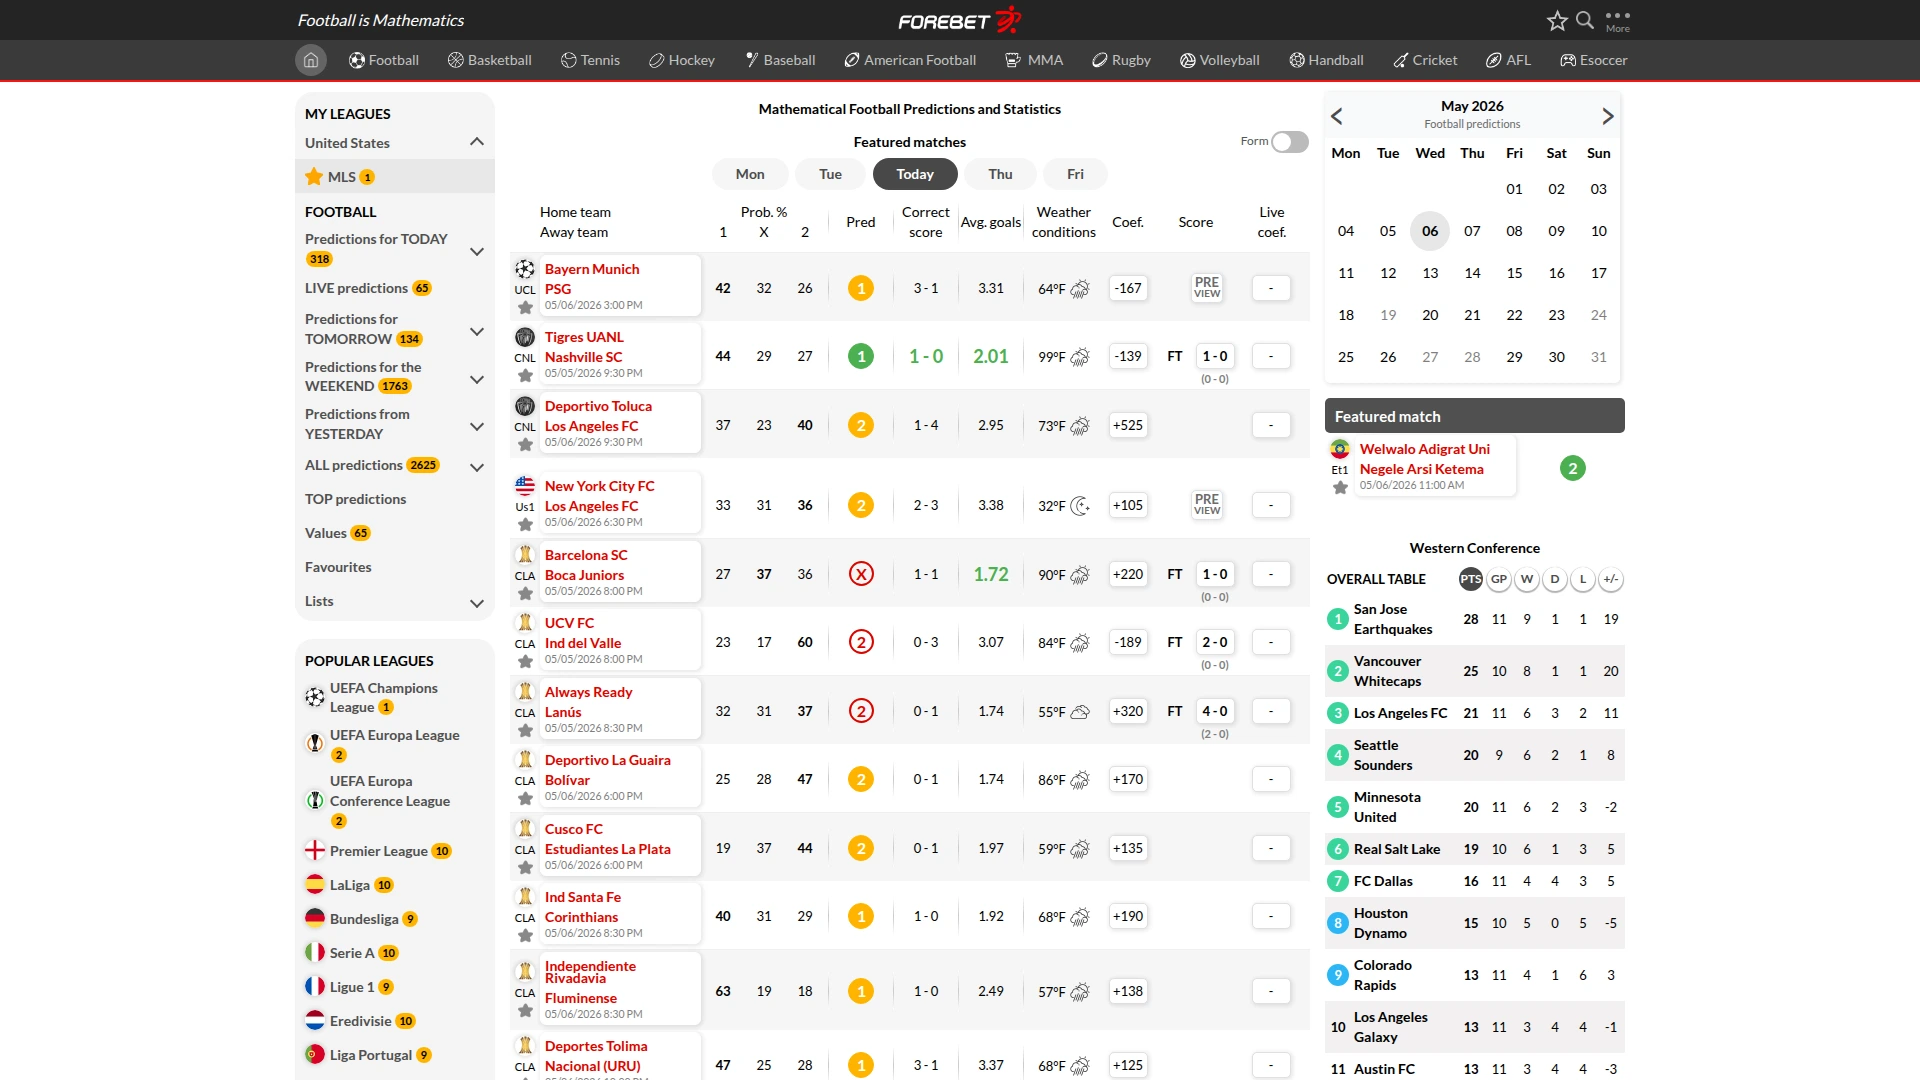Go to previous month in calendar
Image resolution: width=1920 pixels, height=1080 pixels.
(1337, 116)
